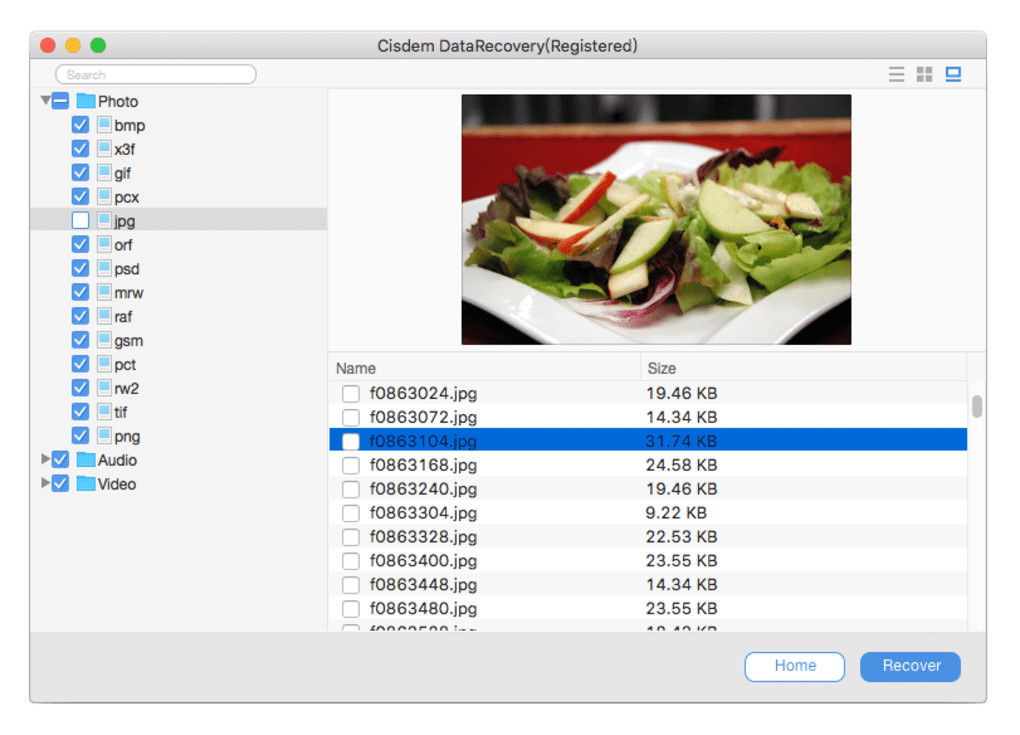Select the rw2 tree item label
The width and height of the screenshot is (1020, 735).
127,388
